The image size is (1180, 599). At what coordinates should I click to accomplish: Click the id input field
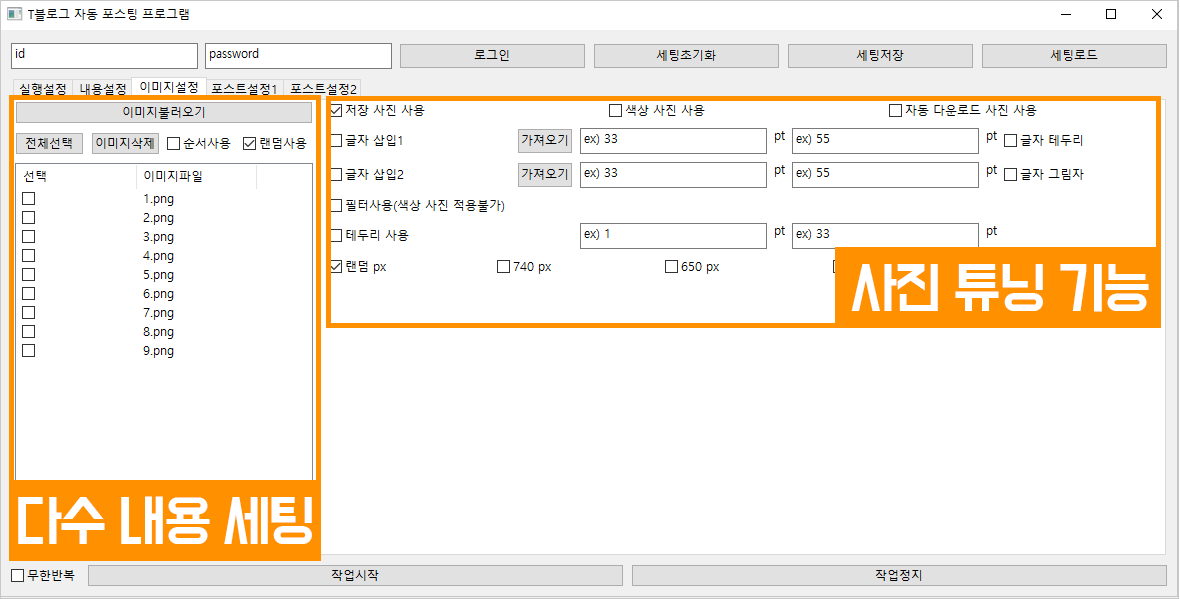[x=104, y=55]
